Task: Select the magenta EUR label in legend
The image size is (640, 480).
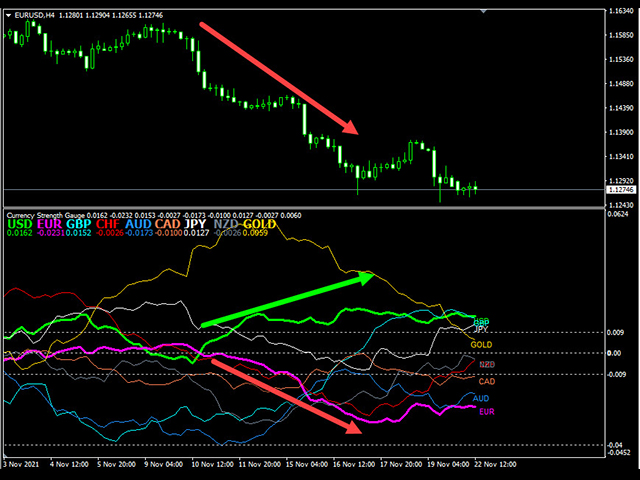Action: [49, 224]
